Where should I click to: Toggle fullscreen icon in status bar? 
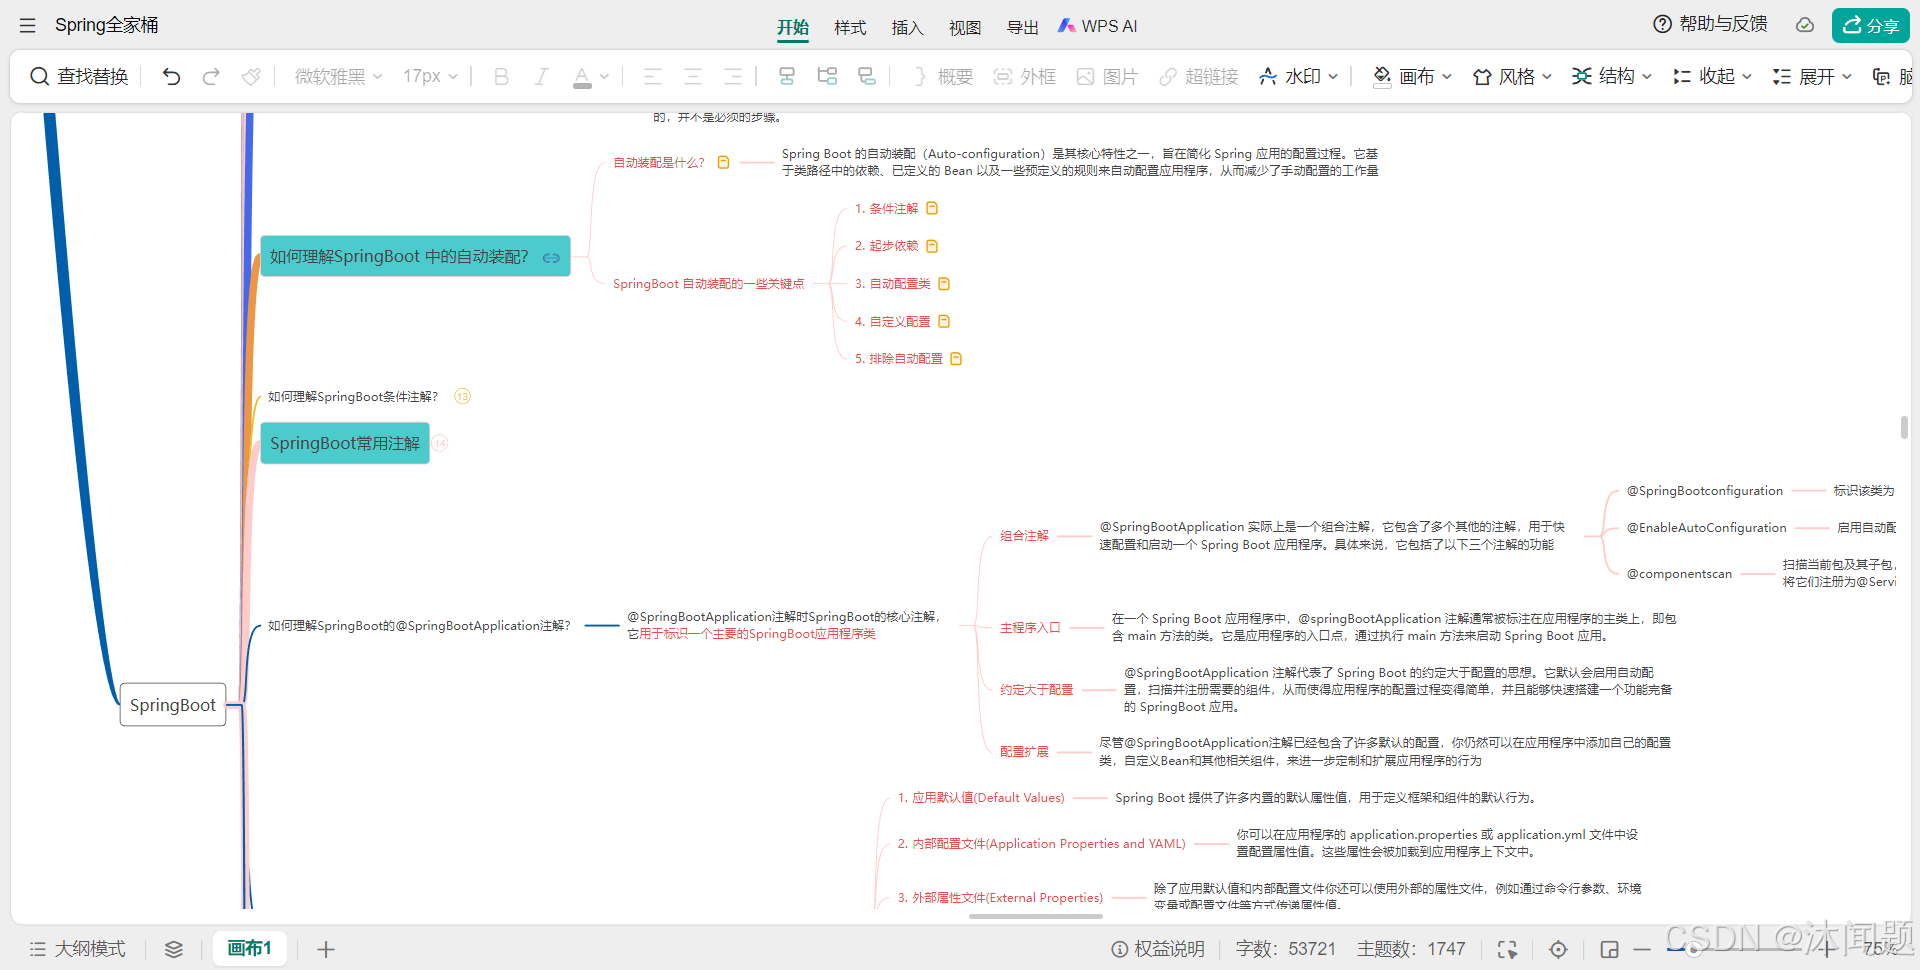coord(1507,949)
